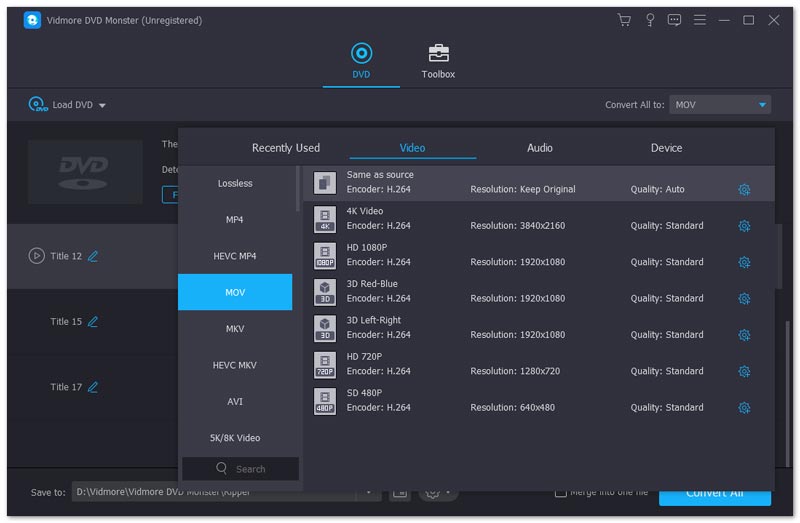Click the Convert All button

[x=728, y=495]
